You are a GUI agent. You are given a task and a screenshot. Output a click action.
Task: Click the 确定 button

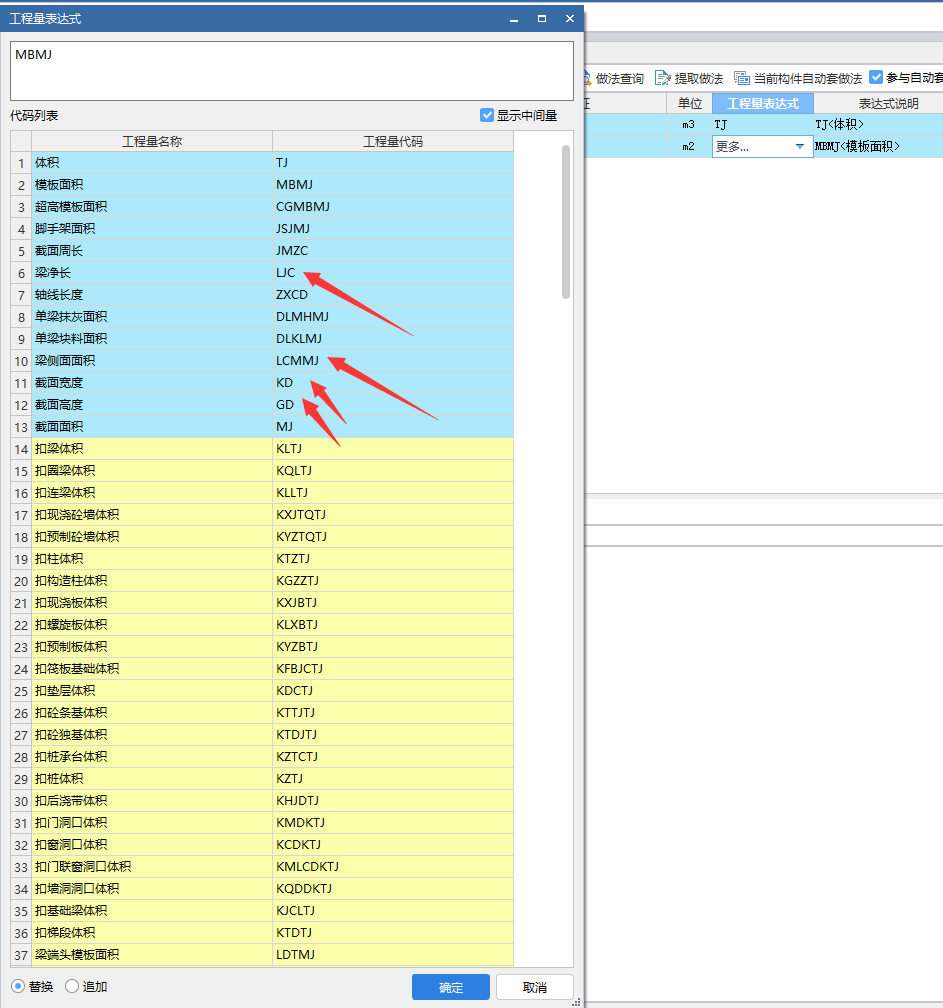[451, 987]
